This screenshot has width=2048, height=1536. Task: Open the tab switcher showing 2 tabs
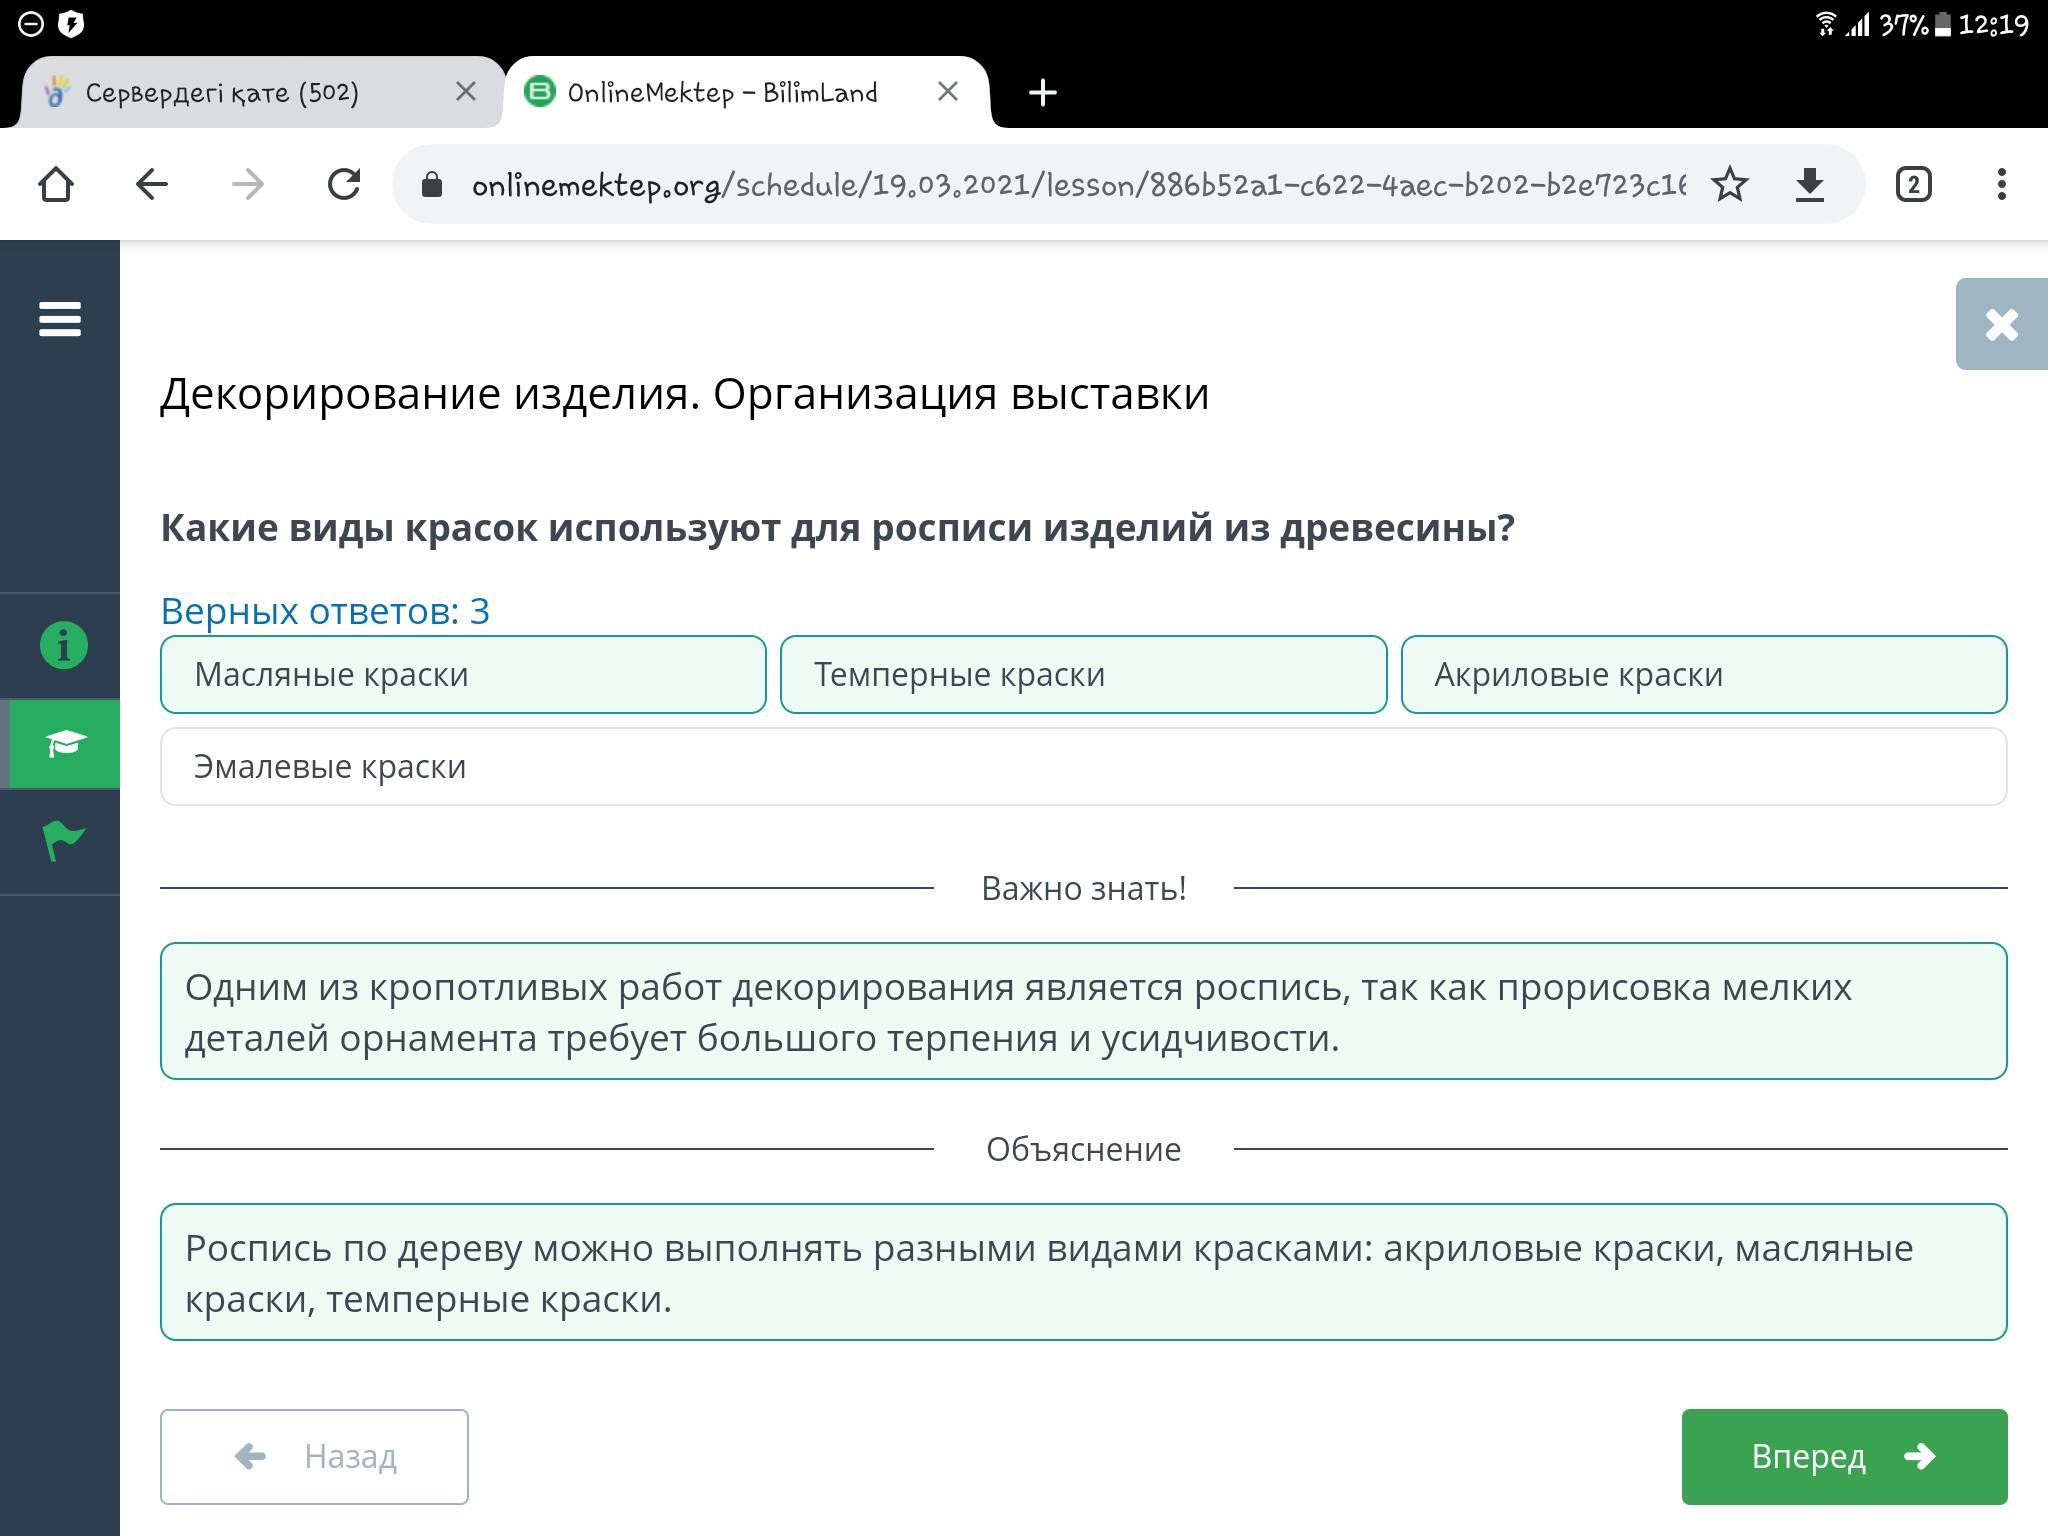pyautogui.click(x=1913, y=185)
